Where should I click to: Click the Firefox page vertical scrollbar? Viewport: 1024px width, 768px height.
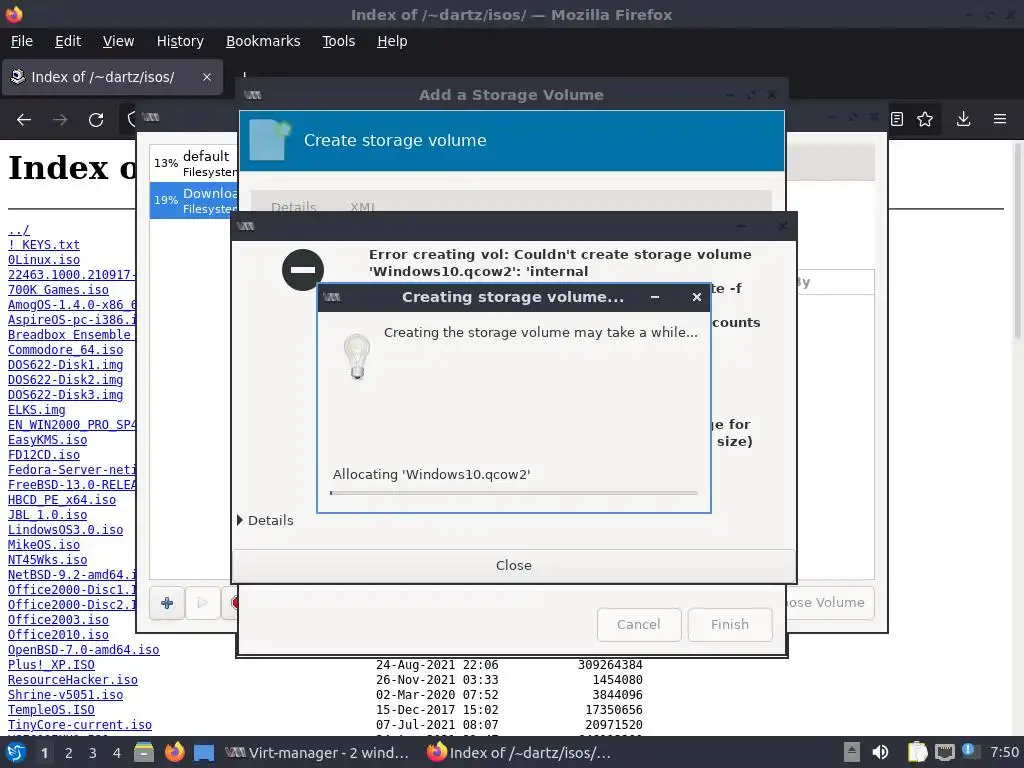pos(1017,240)
